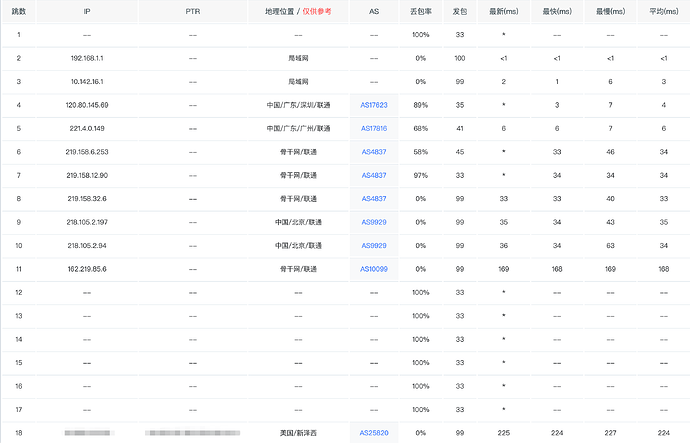The height and width of the screenshot is (443, 690).
Task: Select slowest latency 63 in hop 10
Action: tap(610, 245)
